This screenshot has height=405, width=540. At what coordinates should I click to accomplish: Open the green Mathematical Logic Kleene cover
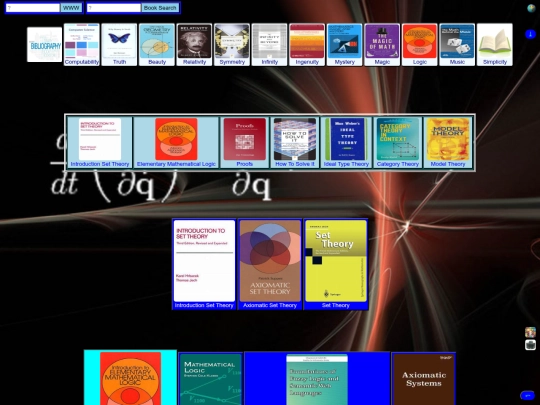click(210, 379)
